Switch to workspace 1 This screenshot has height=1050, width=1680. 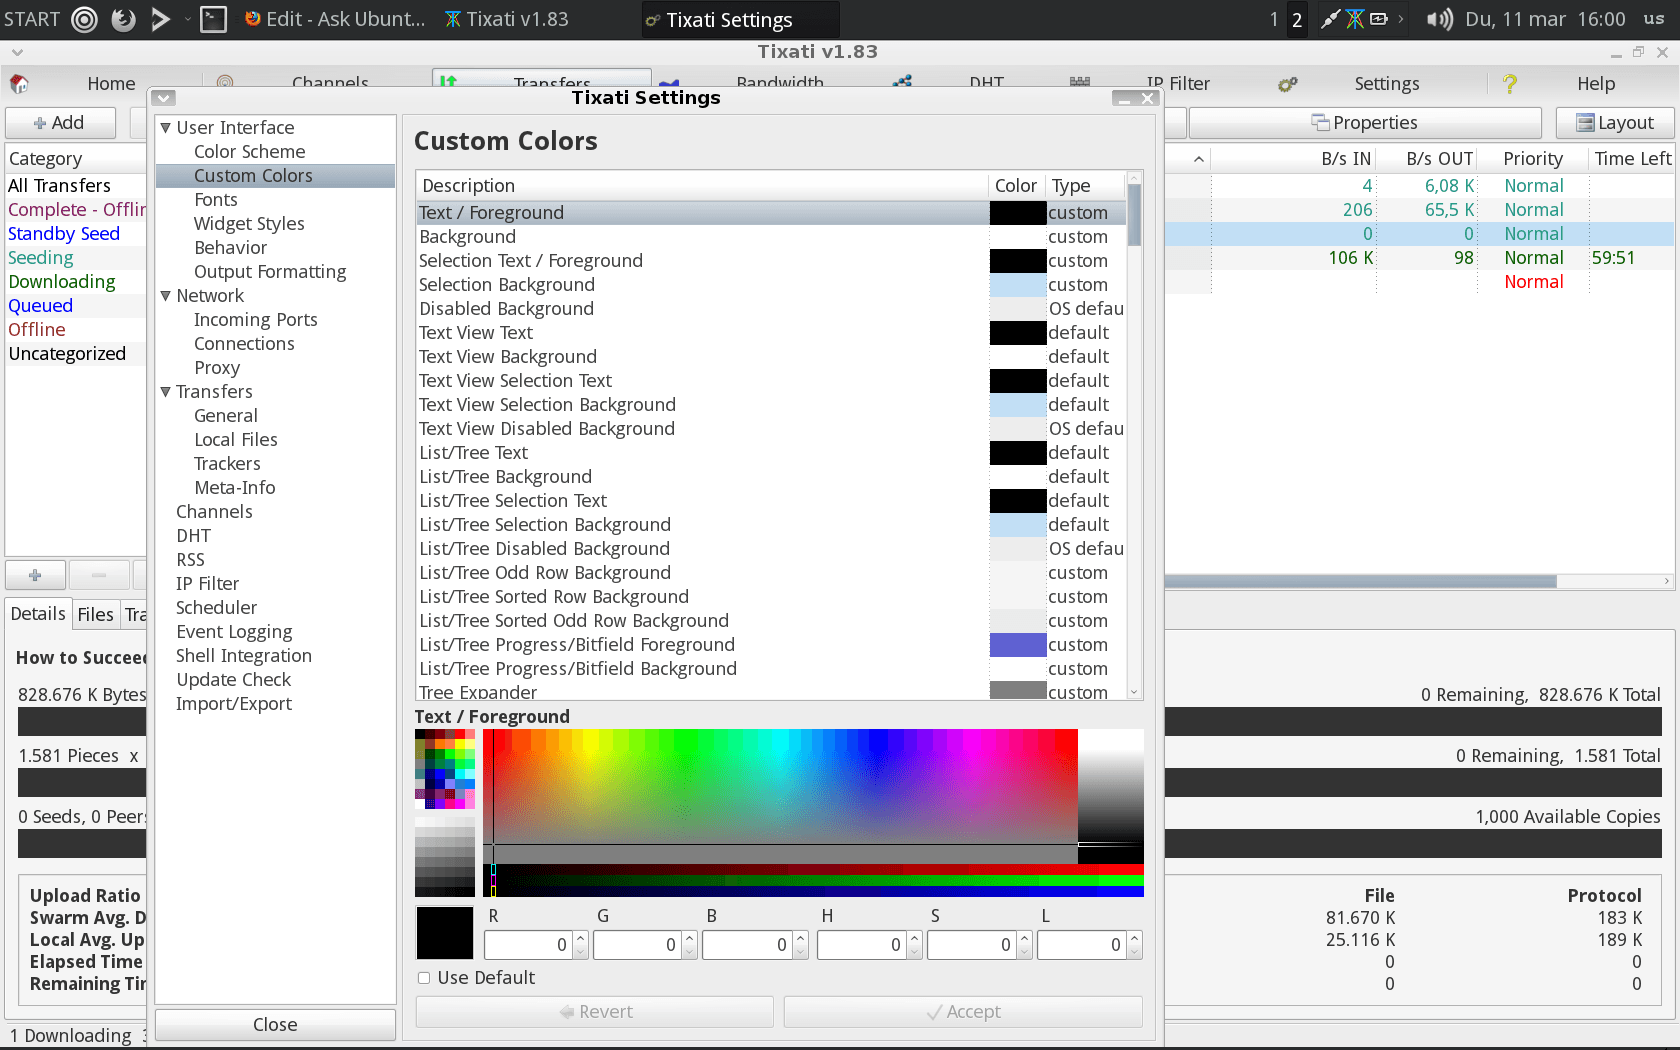pos(1274,19)
